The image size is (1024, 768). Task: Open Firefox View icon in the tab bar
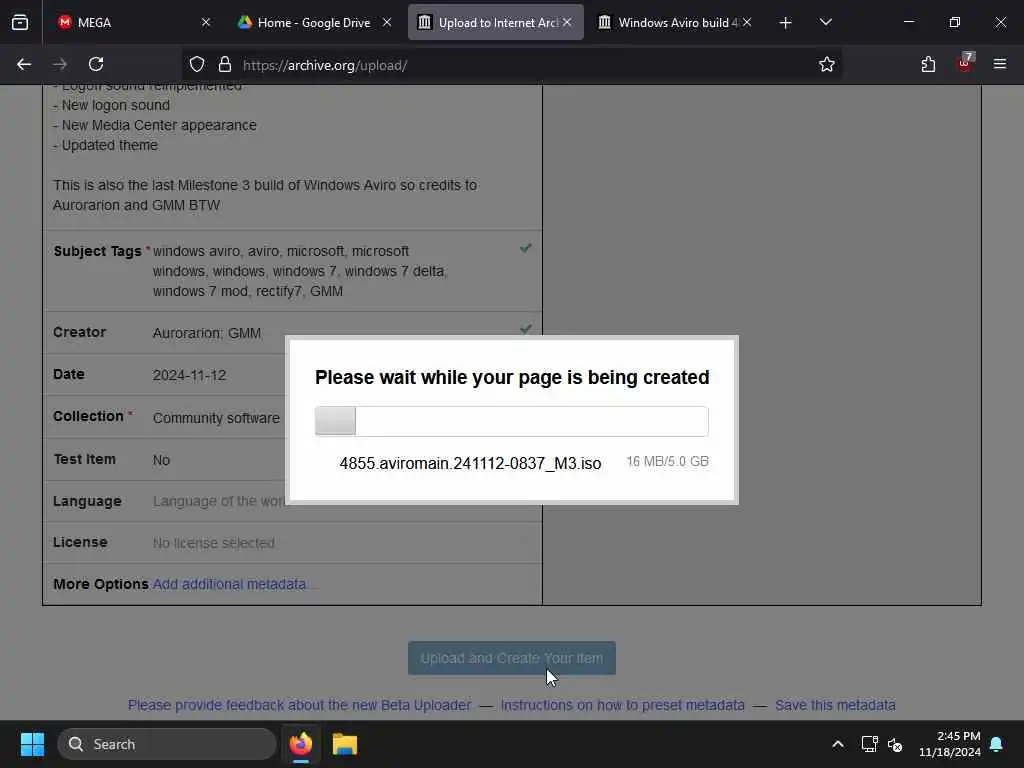coord(20,22)
